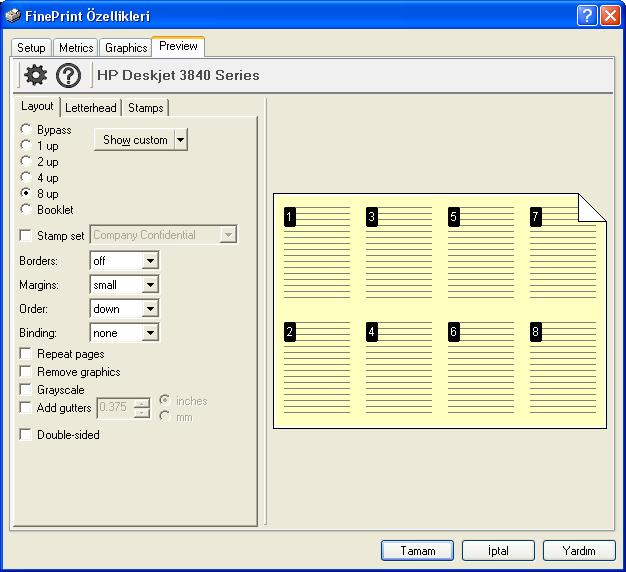Image resolution: width=626 pixels, height=572 pixels.
Task: Switch to the Stamps sub-tab
Action: point(146,108)
